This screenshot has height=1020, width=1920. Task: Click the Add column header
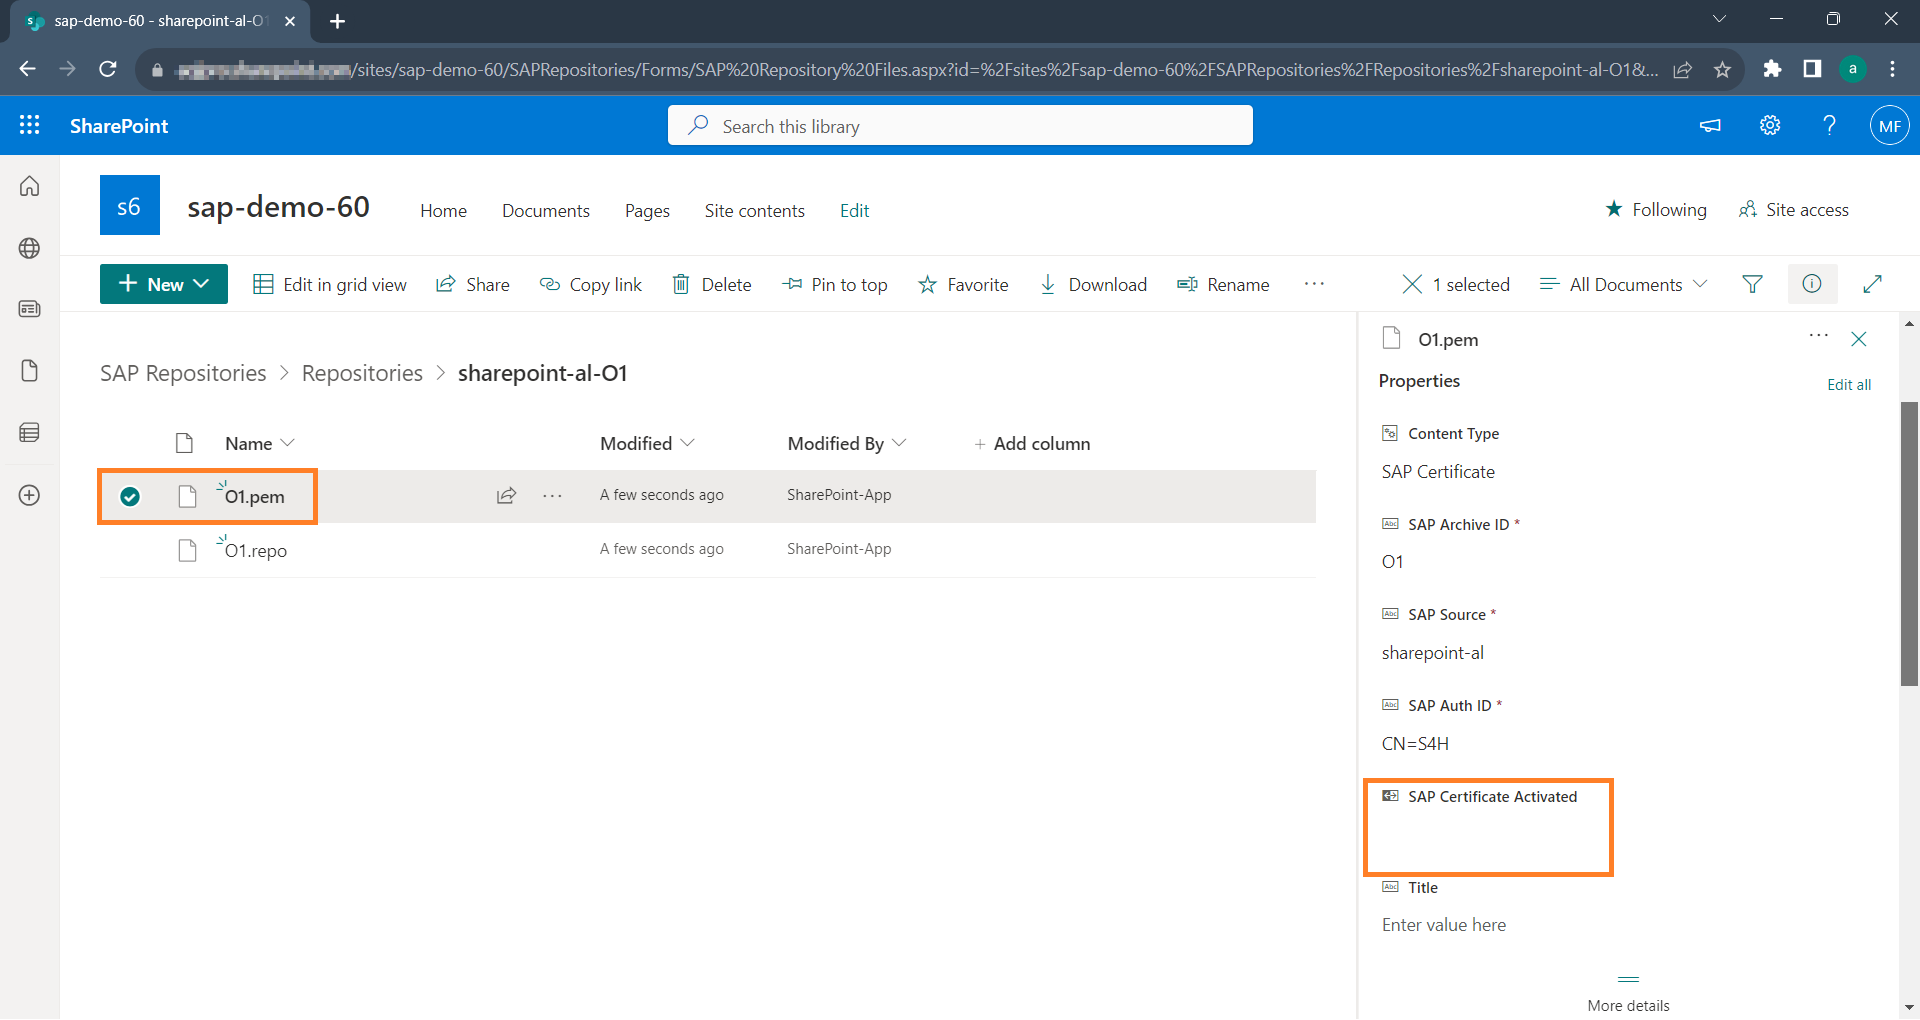[x=1032, y=443]
